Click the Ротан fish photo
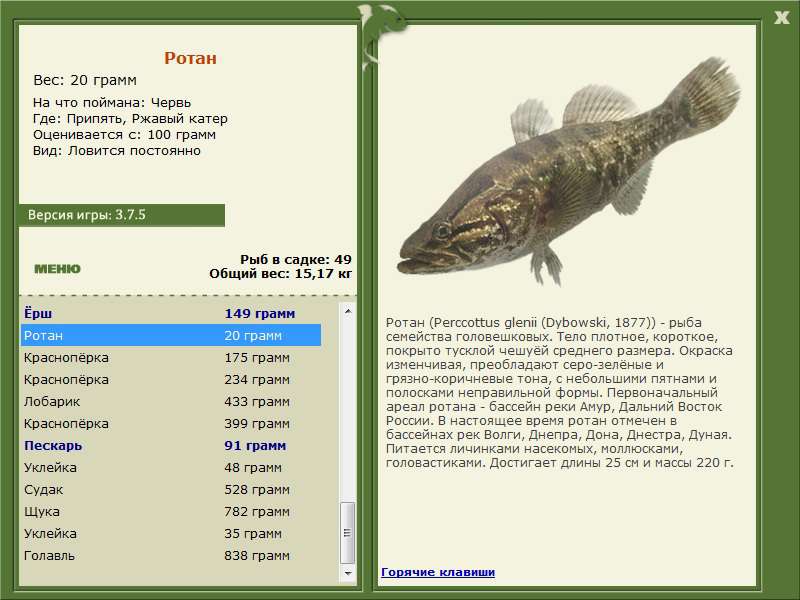The image size is (800, 600). 568,171
